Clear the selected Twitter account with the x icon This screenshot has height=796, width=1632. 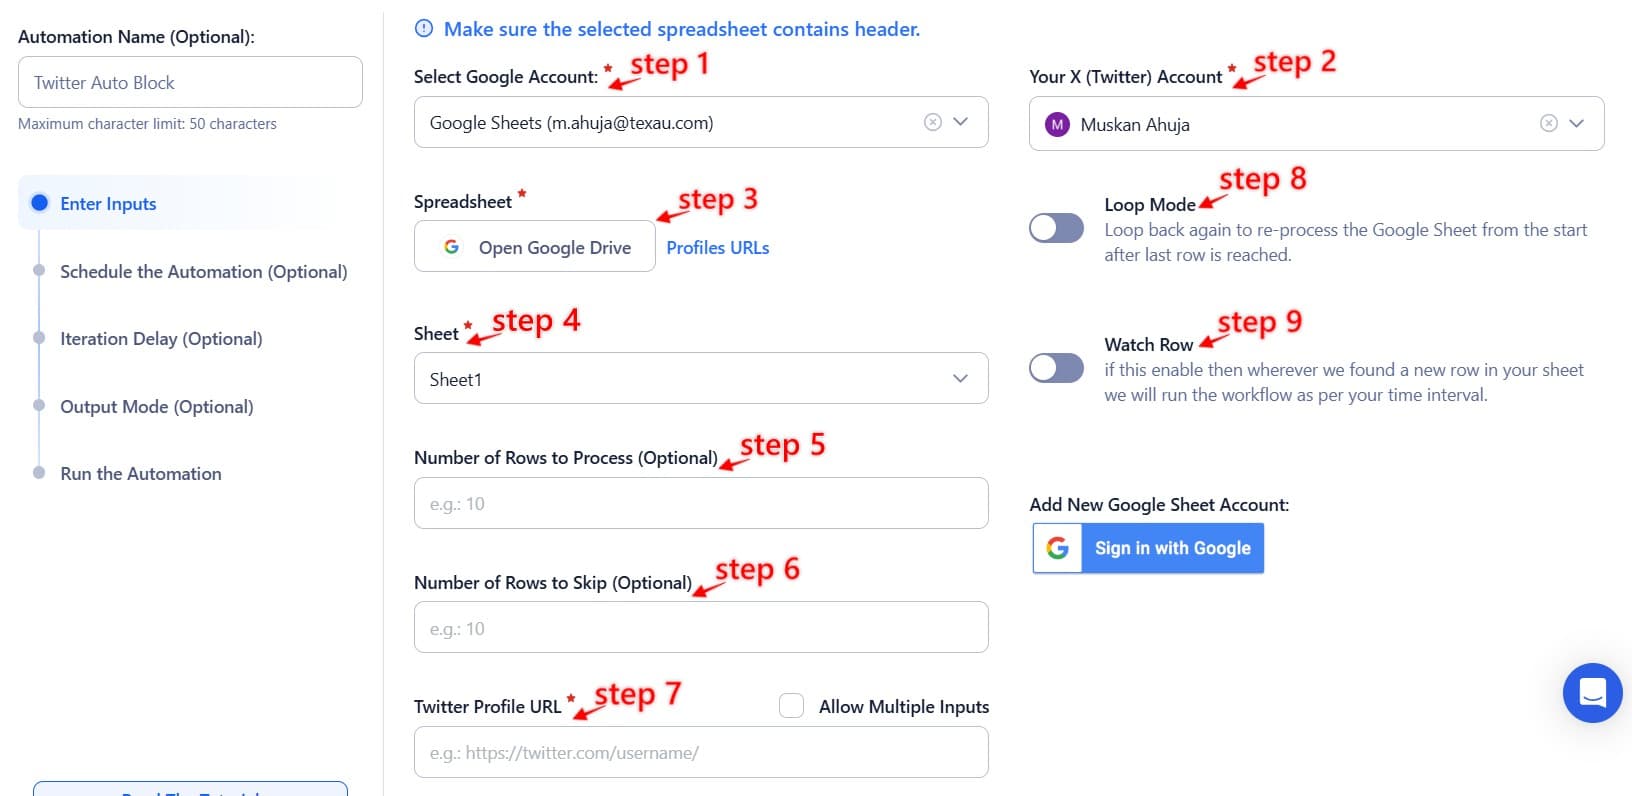point(1548,123)
